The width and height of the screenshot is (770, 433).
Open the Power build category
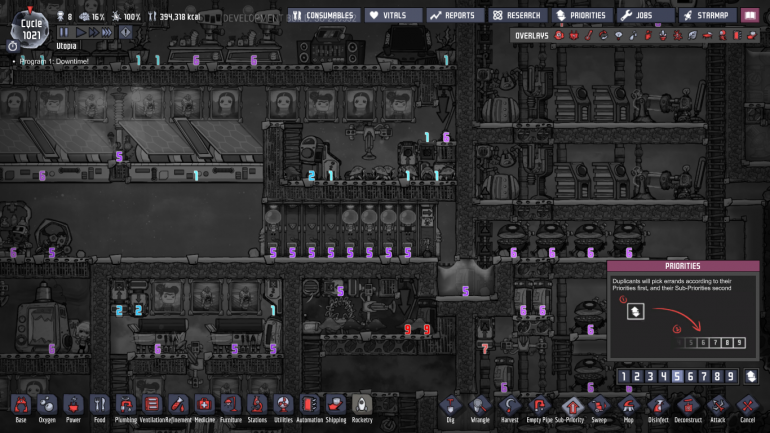[x=73, y=406]
